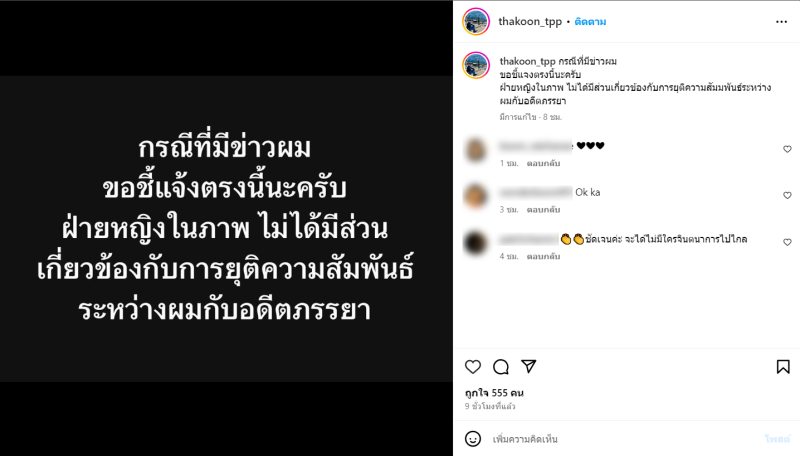Viewport: 800px width, 456px height.
Task: Reply to the three hearts comment
Action: [543, 163]
